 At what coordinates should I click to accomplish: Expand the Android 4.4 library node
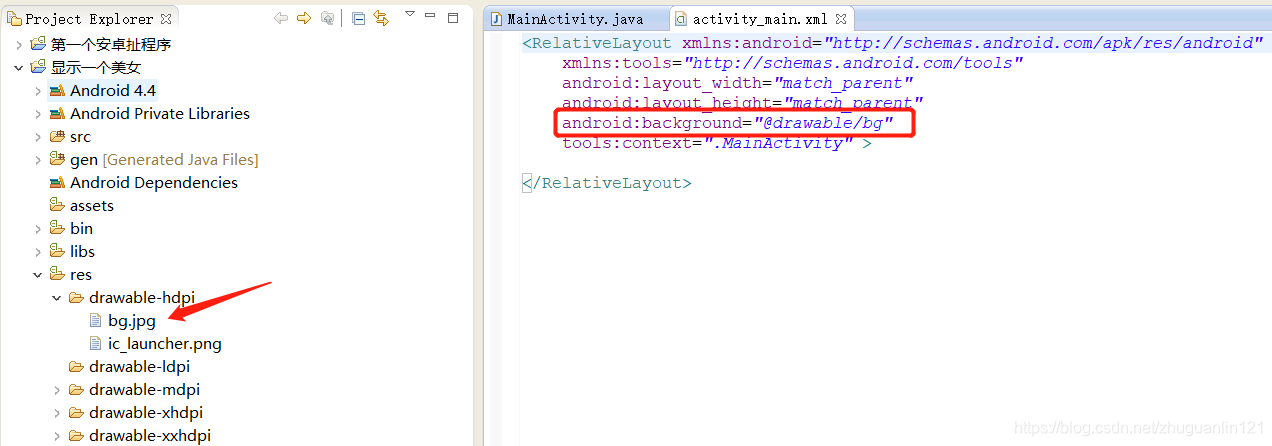click(x=37, y=90)
